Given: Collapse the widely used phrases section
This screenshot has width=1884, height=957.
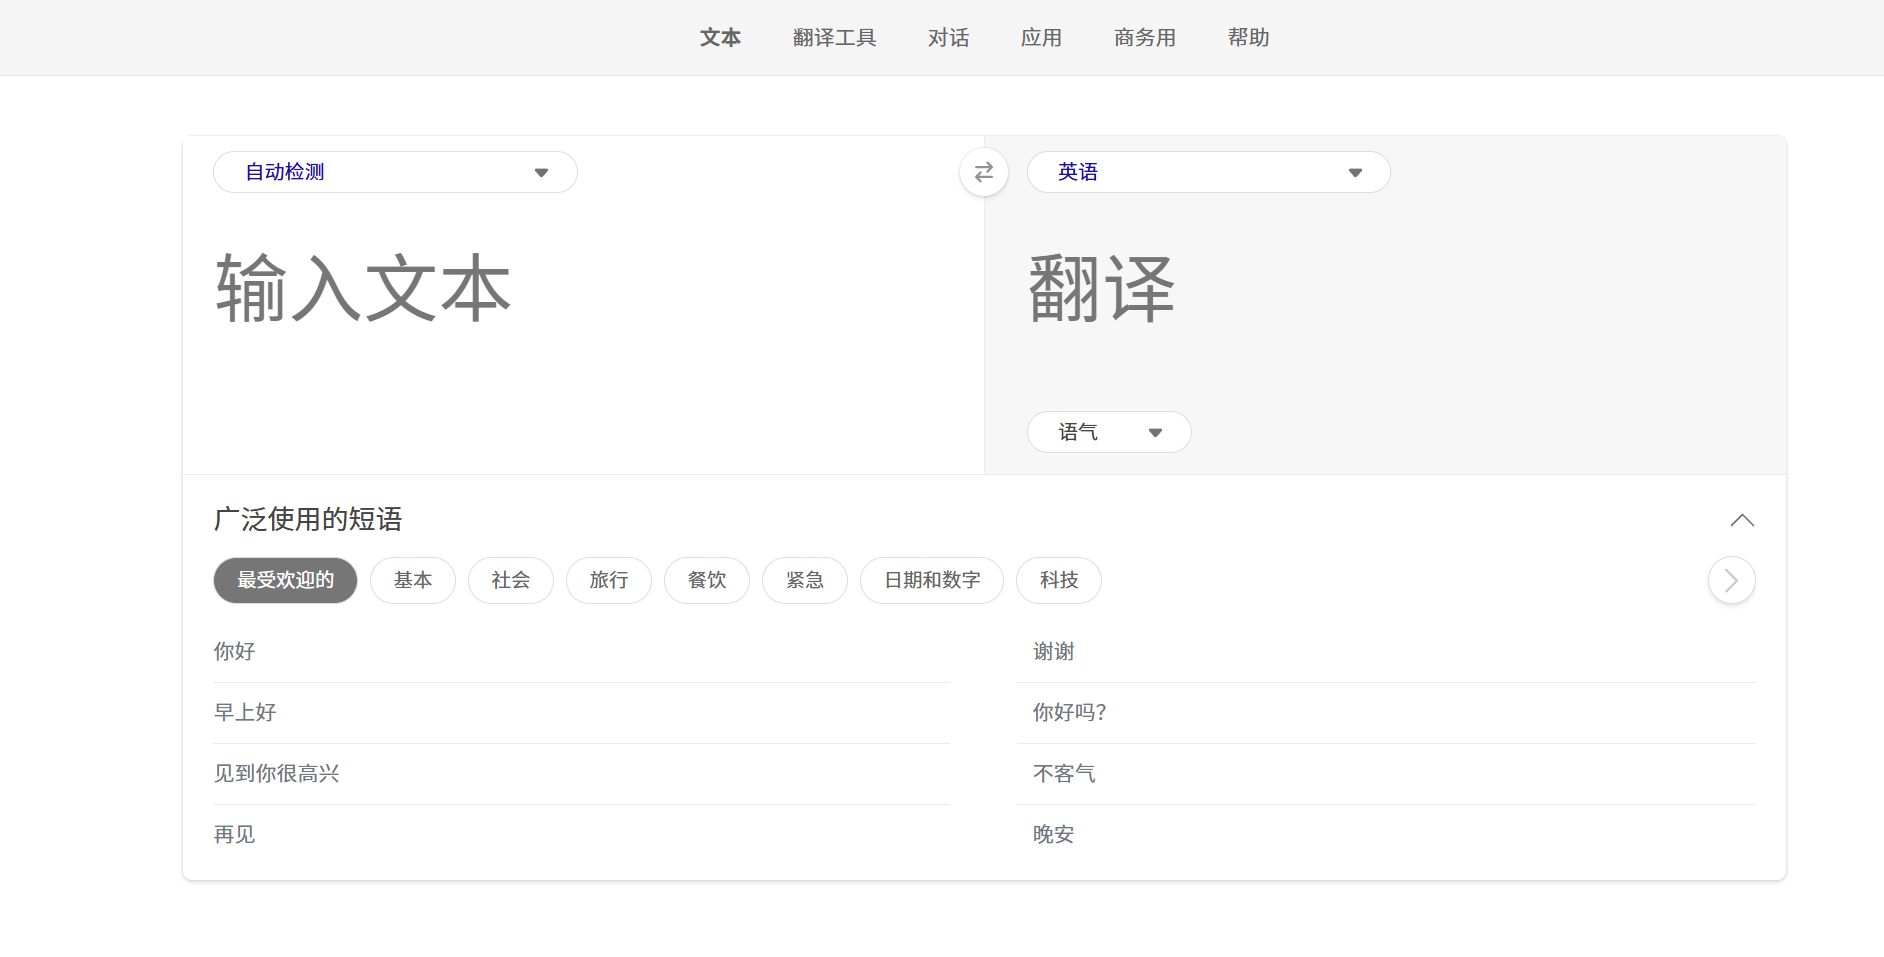Looking at the screenshot, I should coord(1742,520).
